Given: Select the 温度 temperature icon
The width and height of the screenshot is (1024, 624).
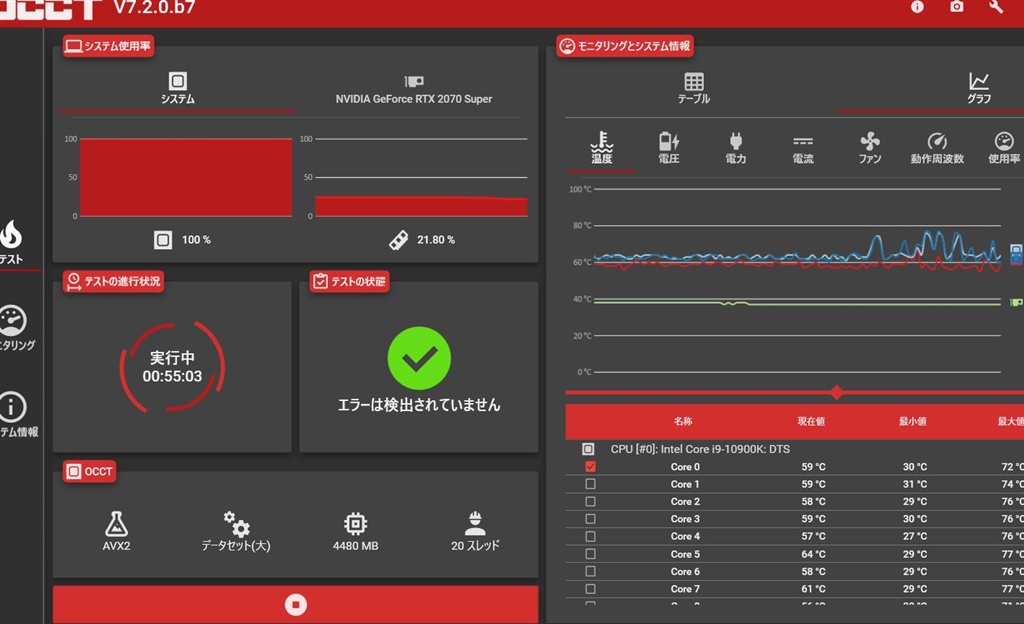Looking at the screenshot, I should 601,148.
